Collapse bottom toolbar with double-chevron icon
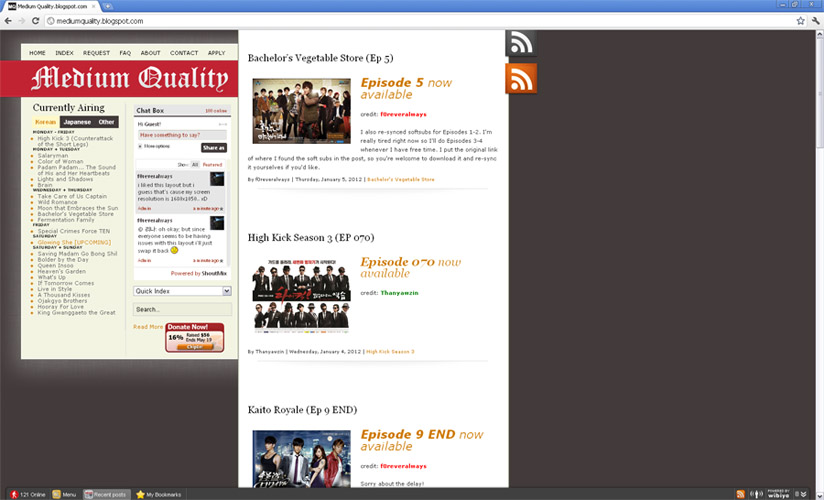 point(803,494)
